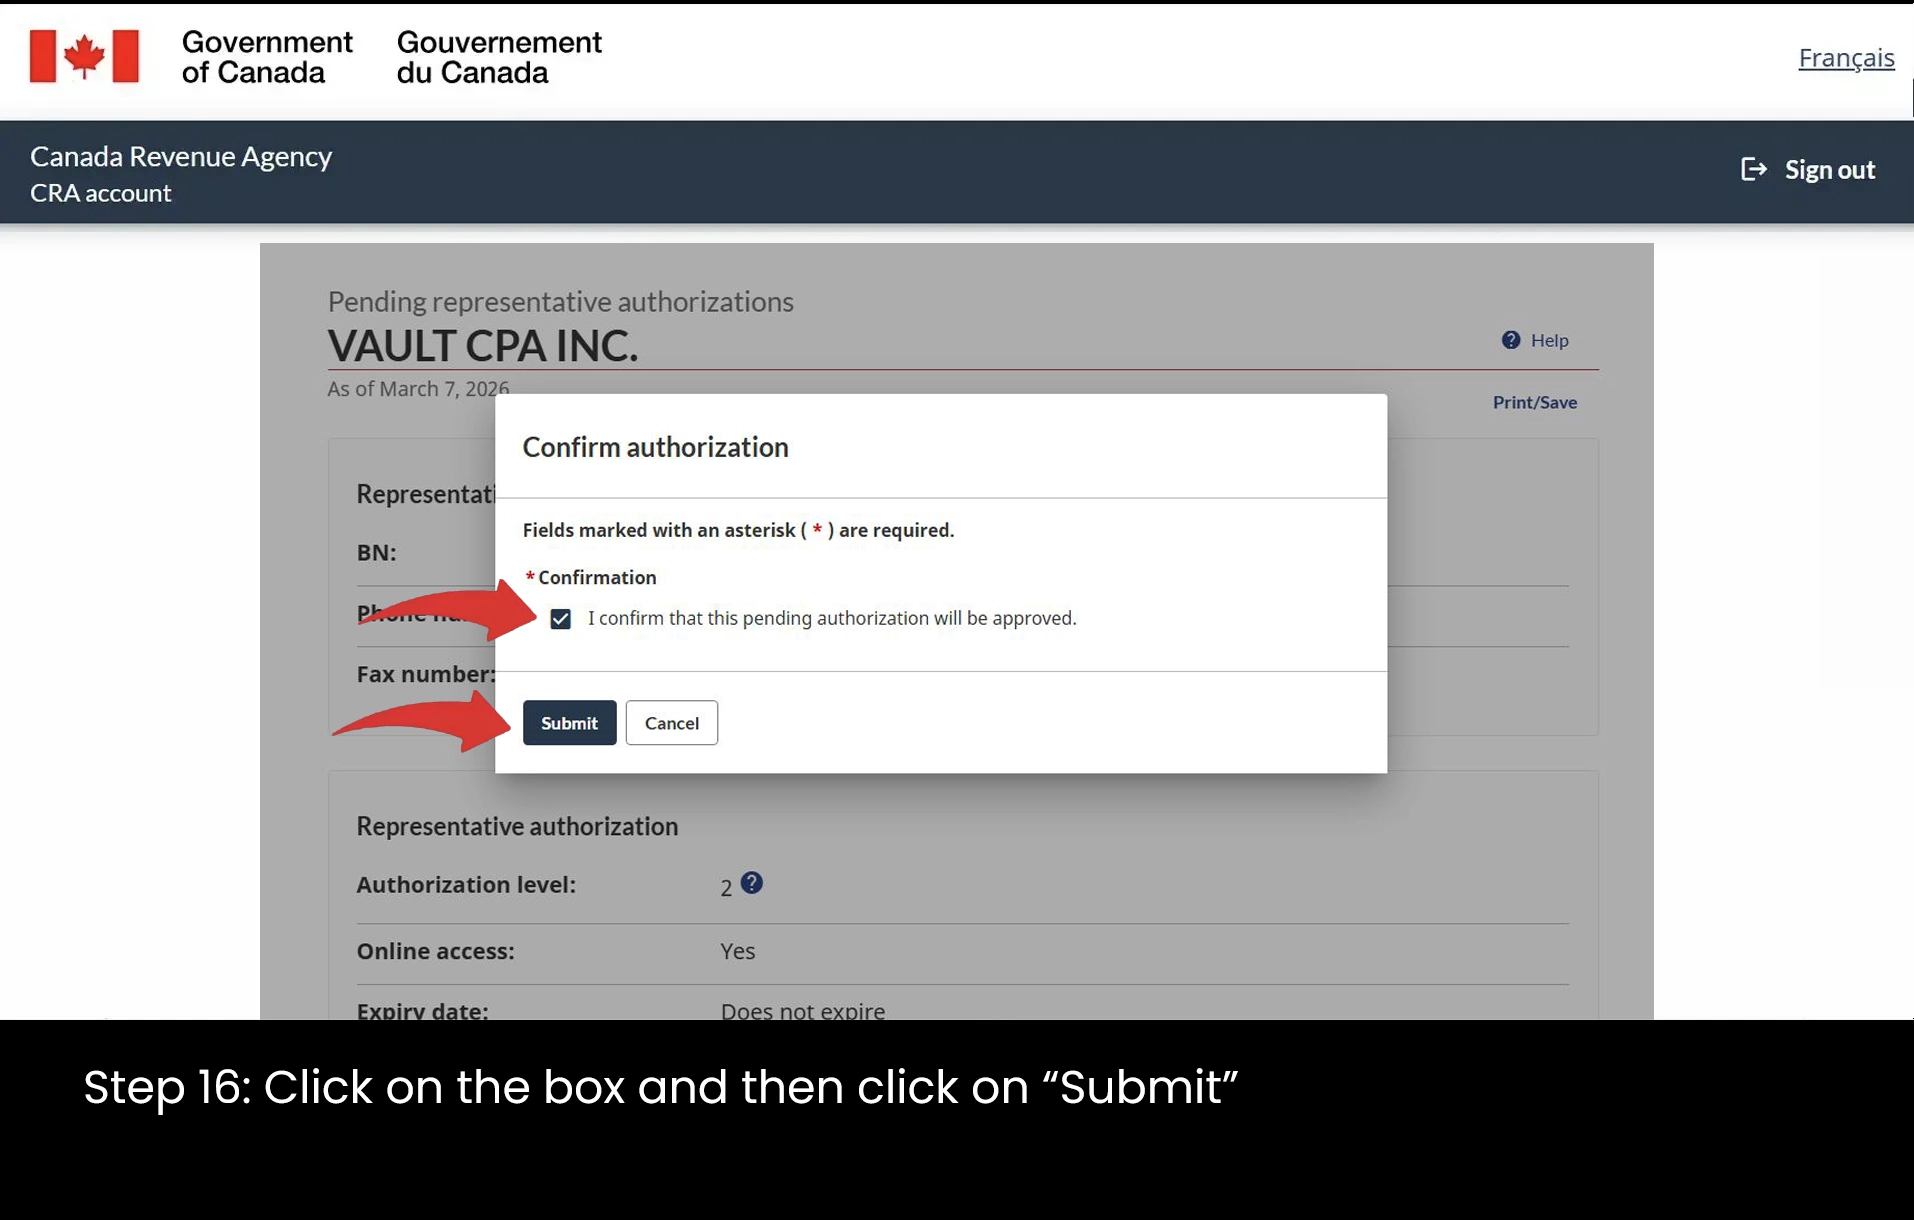Switch language to Français
The image size is (1914, 1220).
(x=1846, y=58)
